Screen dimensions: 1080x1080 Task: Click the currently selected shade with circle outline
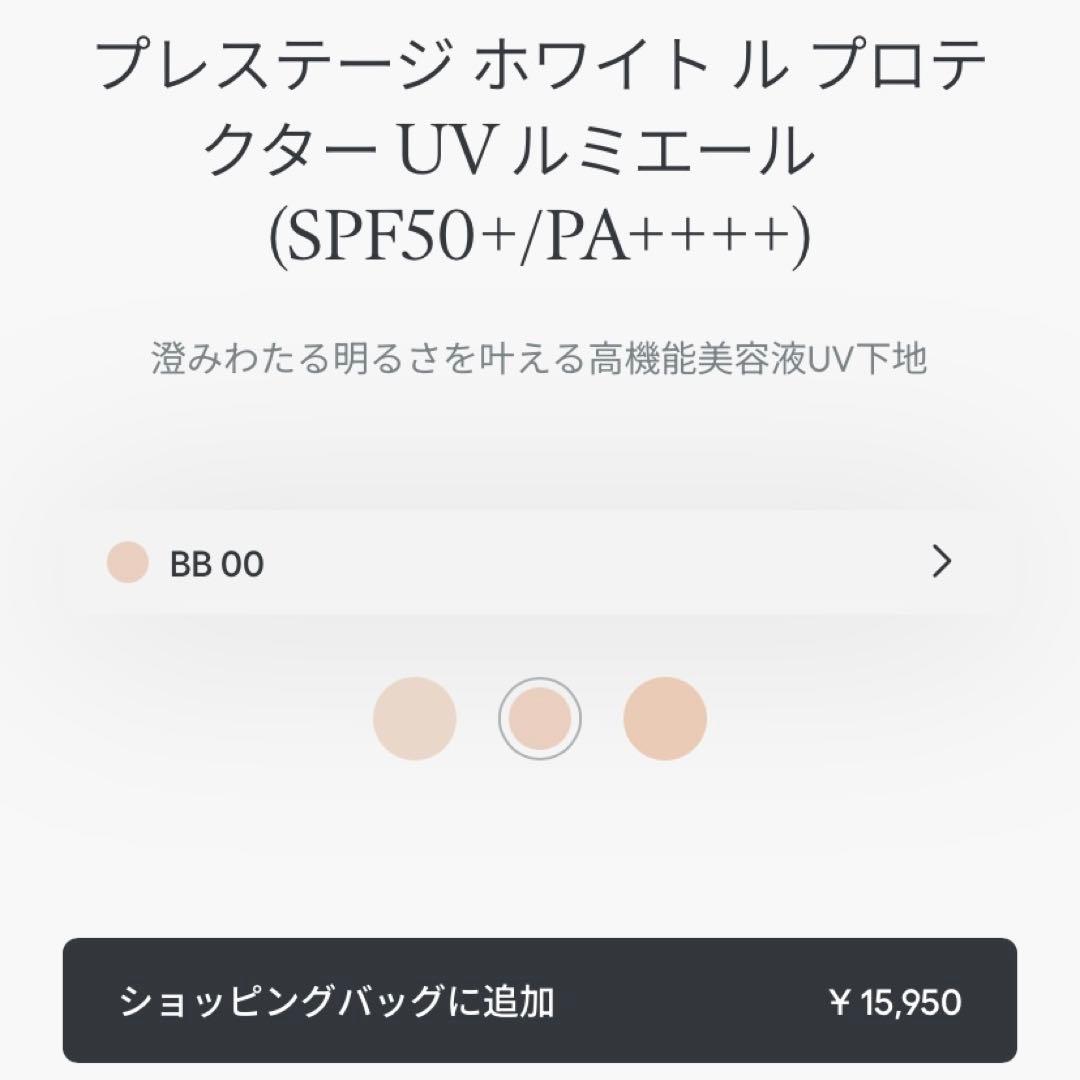[x=540, y=716]
